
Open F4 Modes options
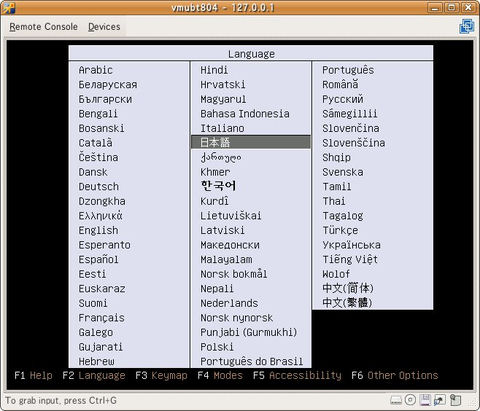(x=220, y=375)
